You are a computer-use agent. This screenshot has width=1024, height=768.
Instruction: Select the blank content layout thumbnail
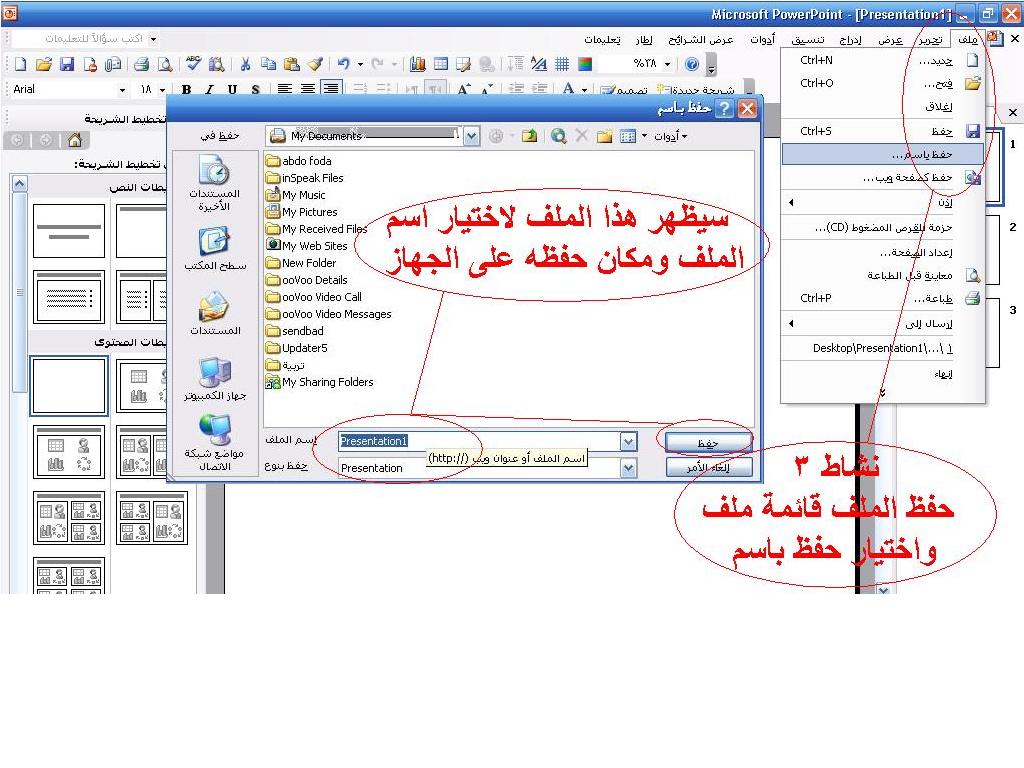click(x=69, y=385)
